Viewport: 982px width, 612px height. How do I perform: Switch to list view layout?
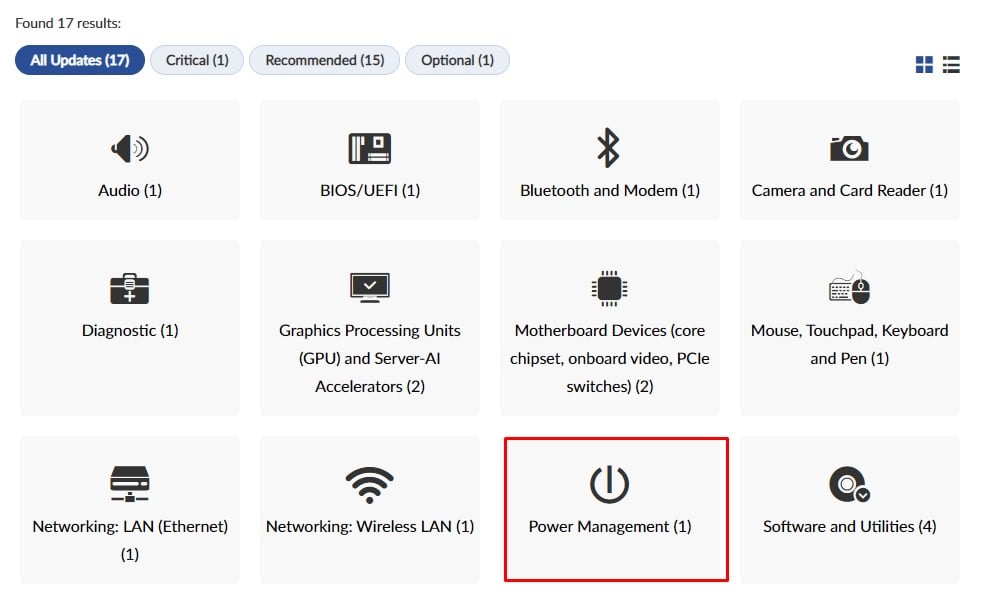click(951, 64)
